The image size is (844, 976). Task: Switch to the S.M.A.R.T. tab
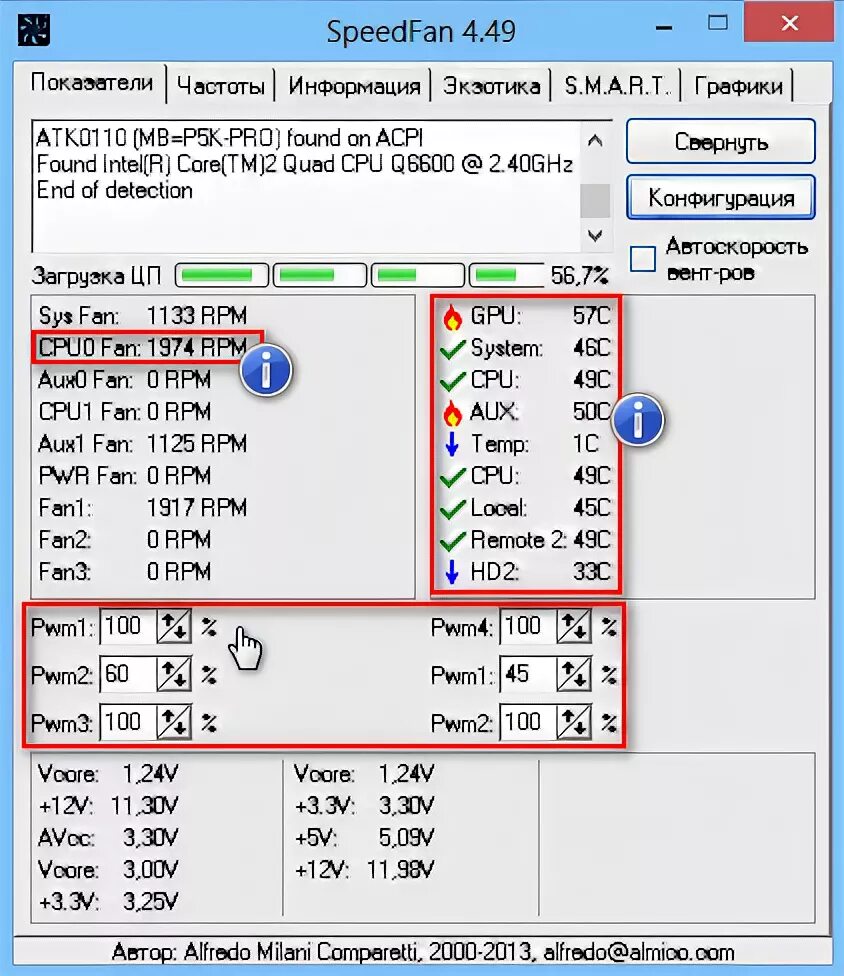coord(616,85)
